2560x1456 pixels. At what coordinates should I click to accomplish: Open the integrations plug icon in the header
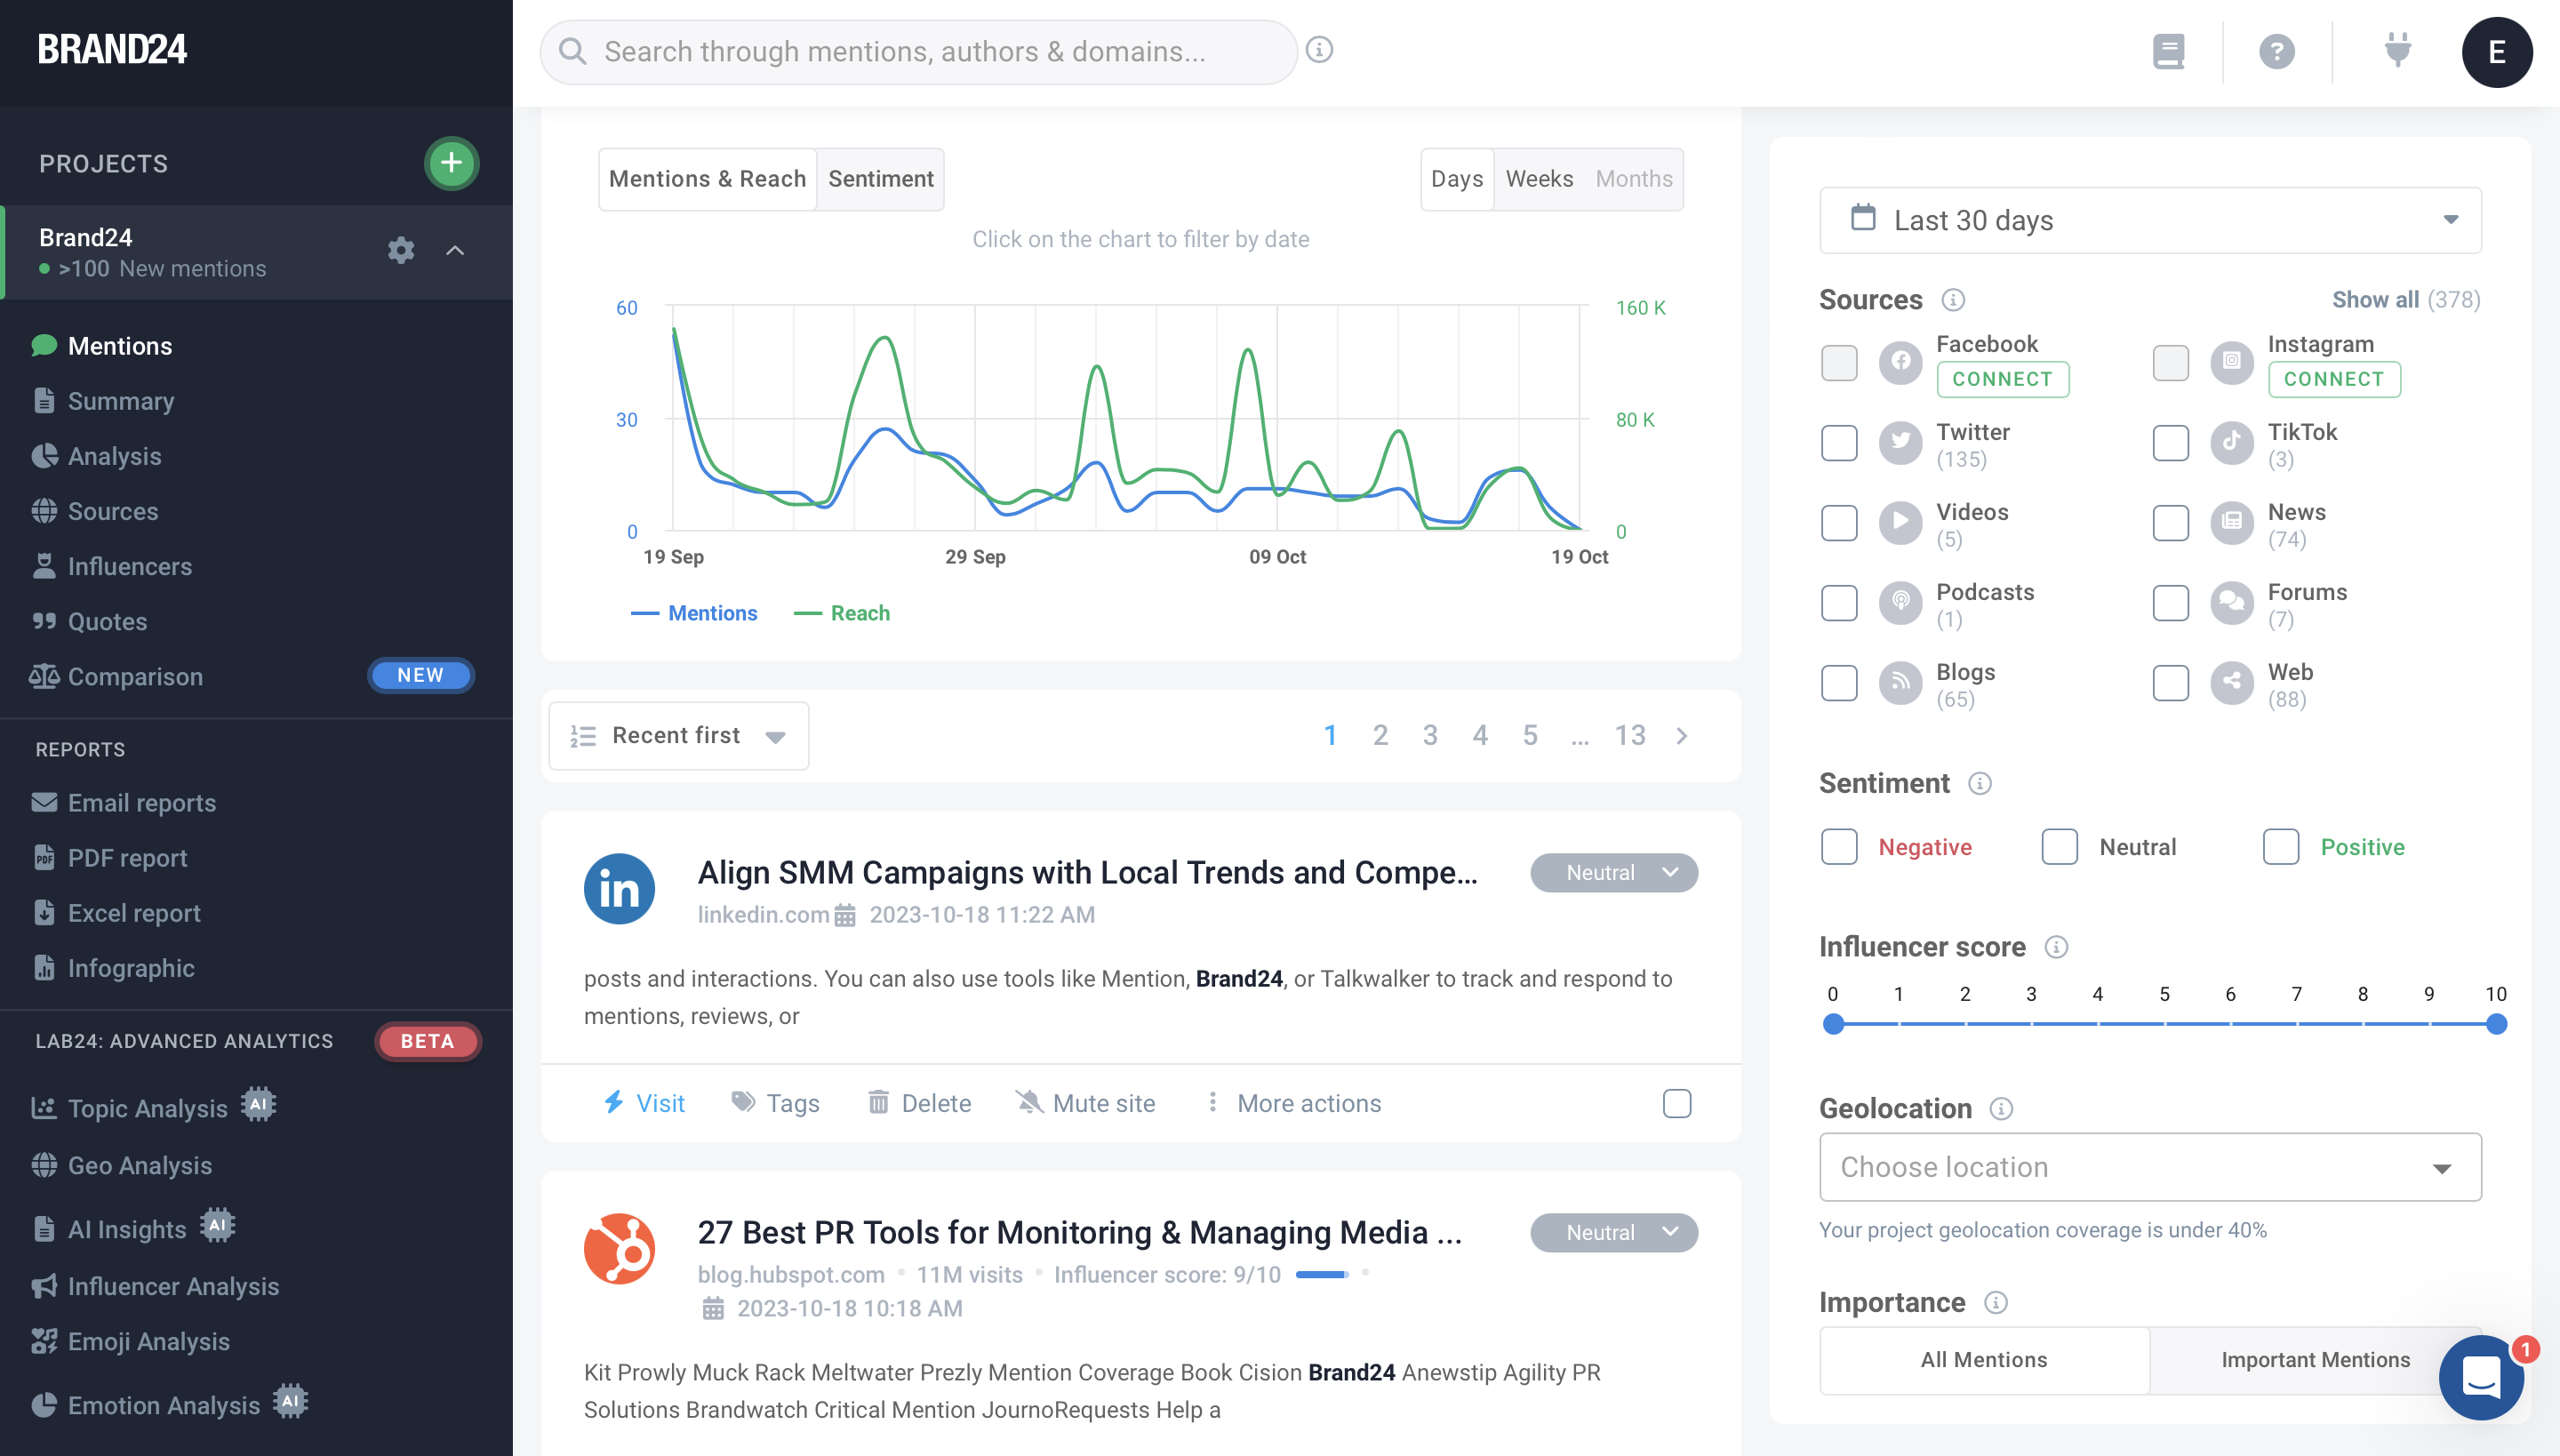[x=2397, y=50]
